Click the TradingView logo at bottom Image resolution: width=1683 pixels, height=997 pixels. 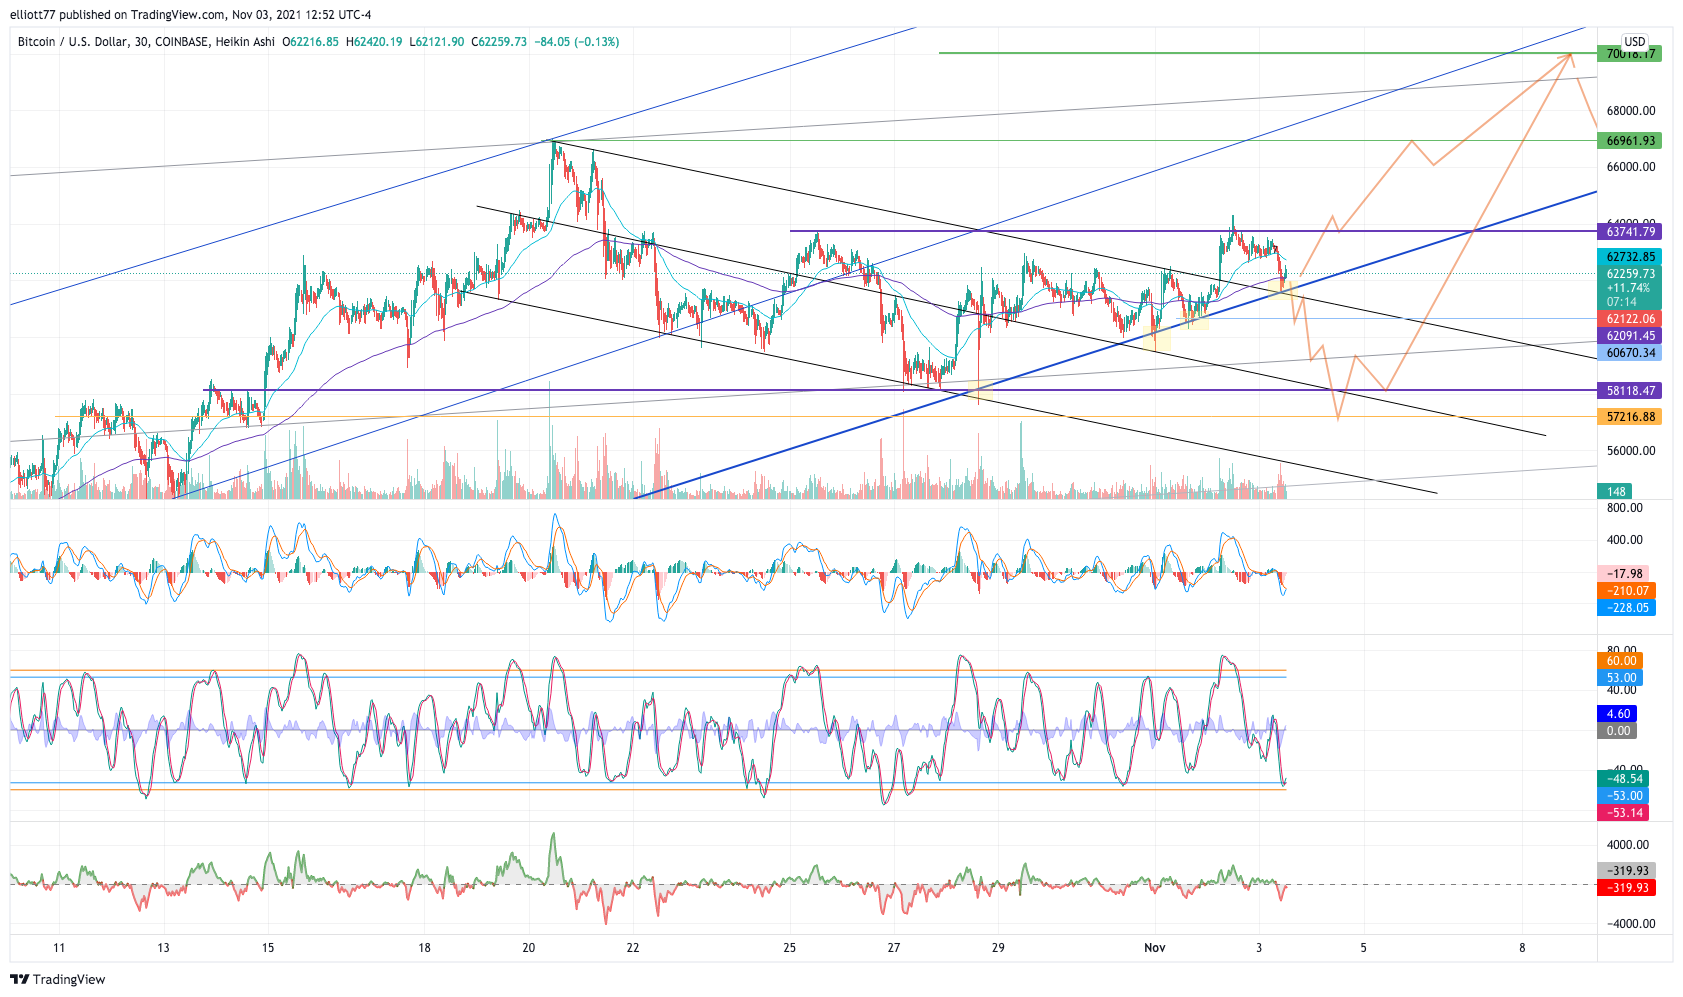(x=58, y=979)
